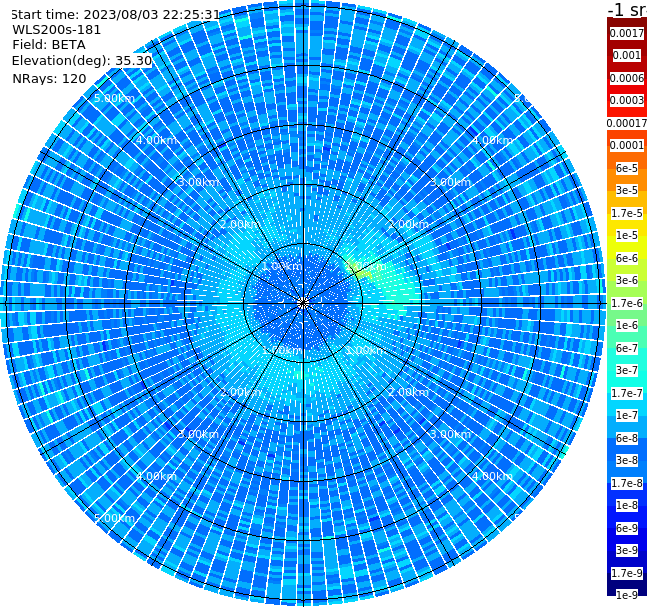Click the 0.0001 colorbar tick label
The height and width of the screenshot is (607, 647).
(x=627, y=145)
